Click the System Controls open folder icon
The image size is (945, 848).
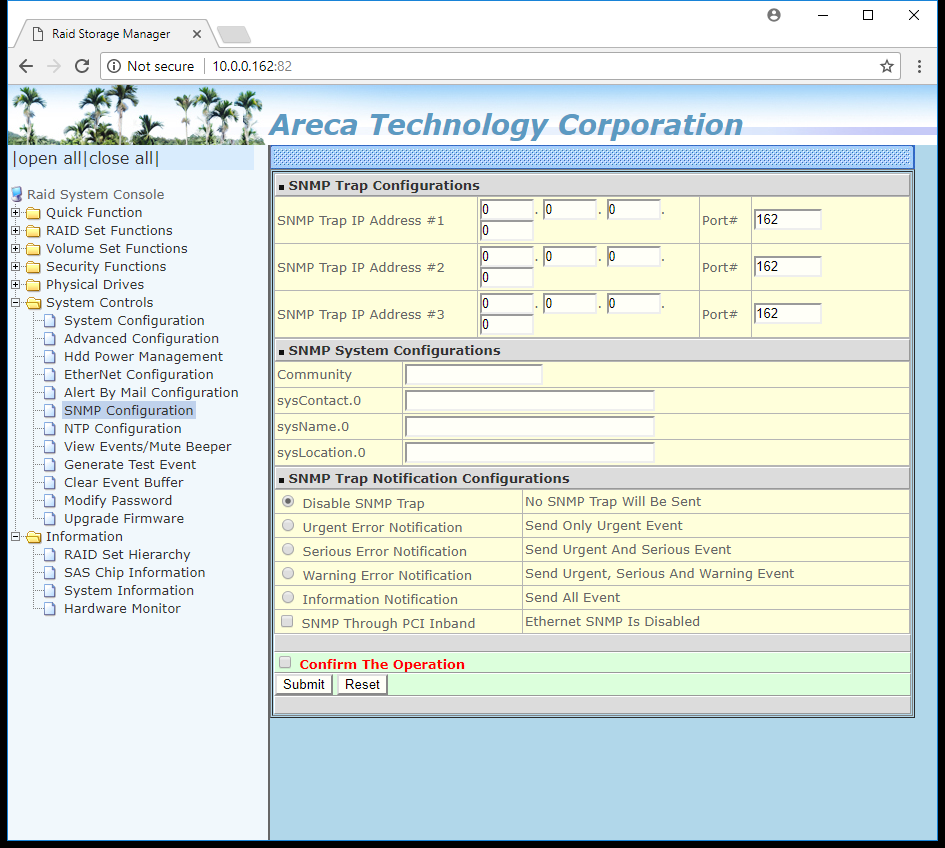click(34, 303)
